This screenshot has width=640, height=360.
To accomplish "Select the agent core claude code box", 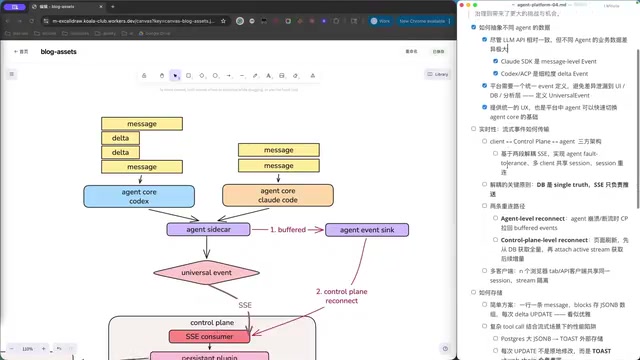I will pyautogui.click(x=278, y=195).
